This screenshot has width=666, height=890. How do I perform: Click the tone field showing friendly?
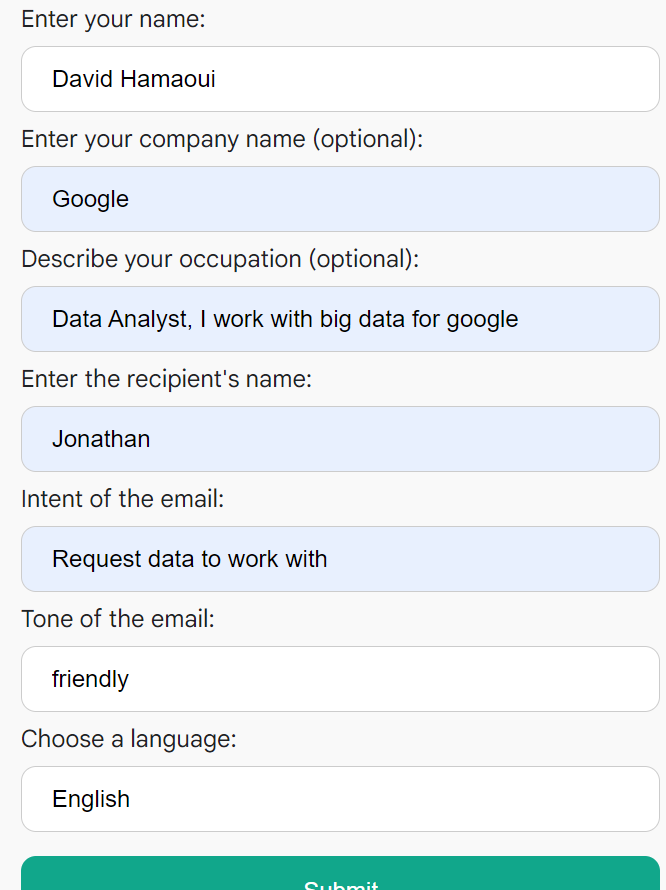[x=340, y=679]
